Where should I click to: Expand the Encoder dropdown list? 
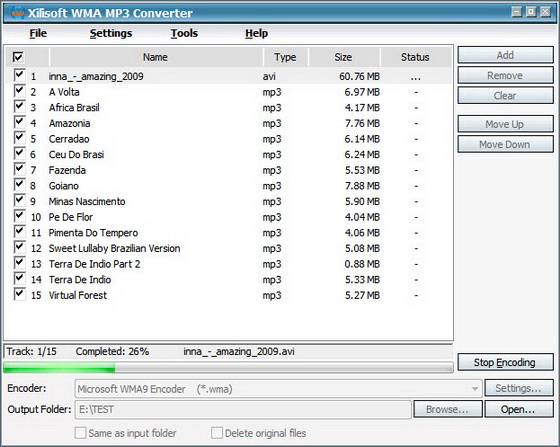point(475,389)
